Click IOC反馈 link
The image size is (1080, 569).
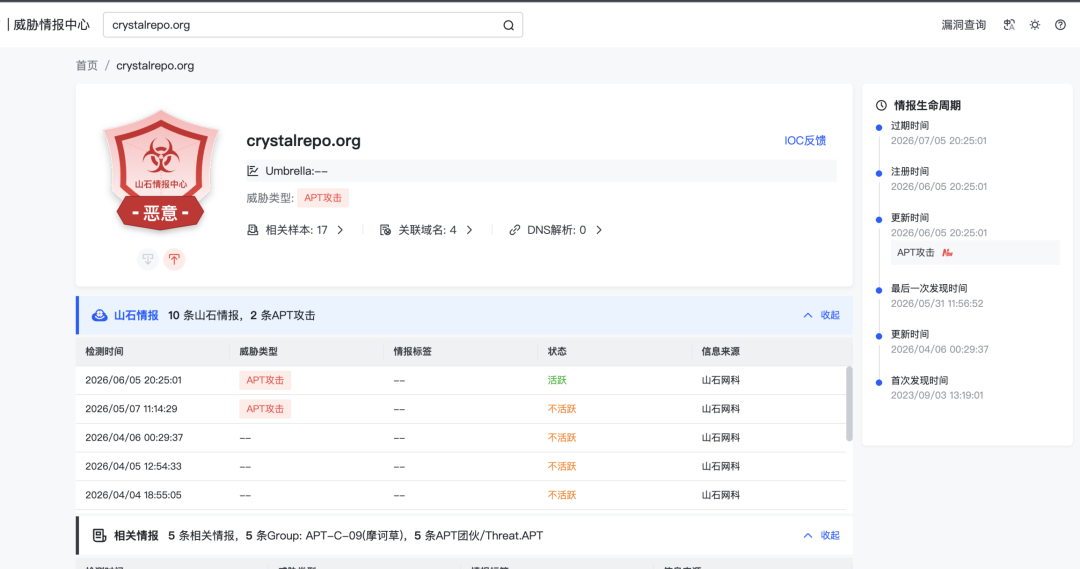[804, 141]
